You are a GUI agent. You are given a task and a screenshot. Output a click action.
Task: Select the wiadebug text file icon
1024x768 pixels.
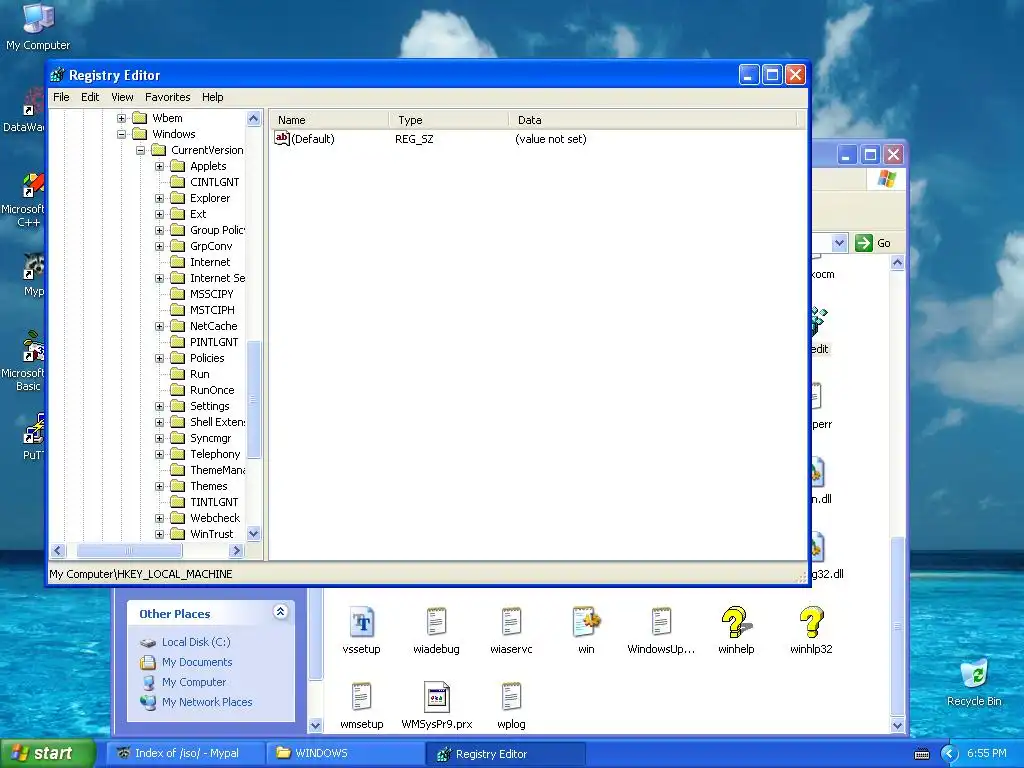(436, 622)
